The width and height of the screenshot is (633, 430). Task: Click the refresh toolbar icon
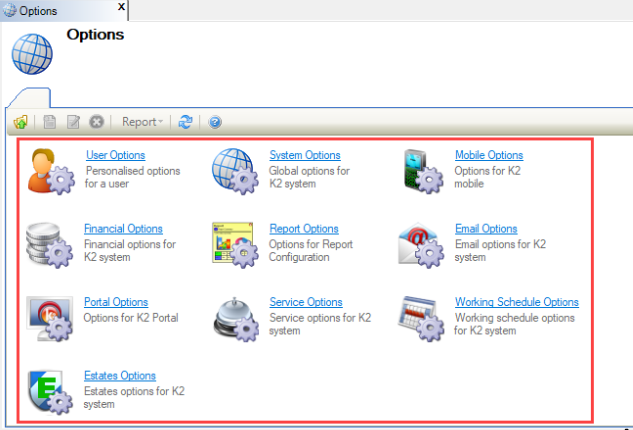186,122
